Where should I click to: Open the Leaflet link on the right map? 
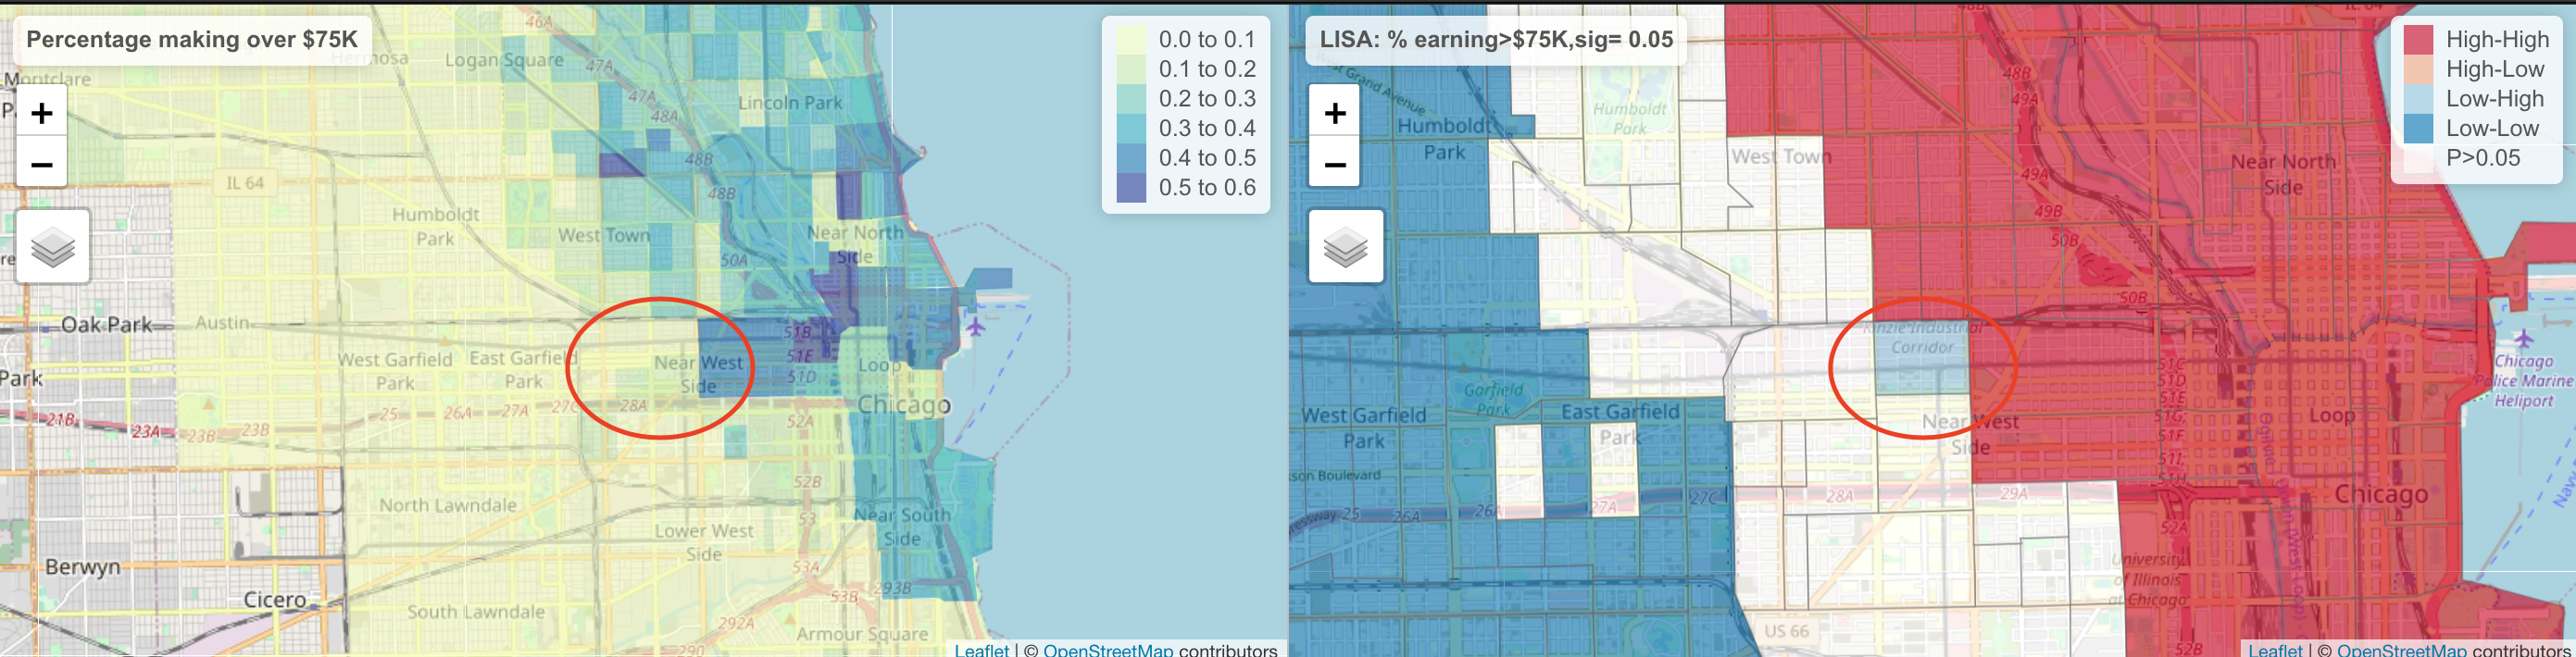coord(2274,649)
